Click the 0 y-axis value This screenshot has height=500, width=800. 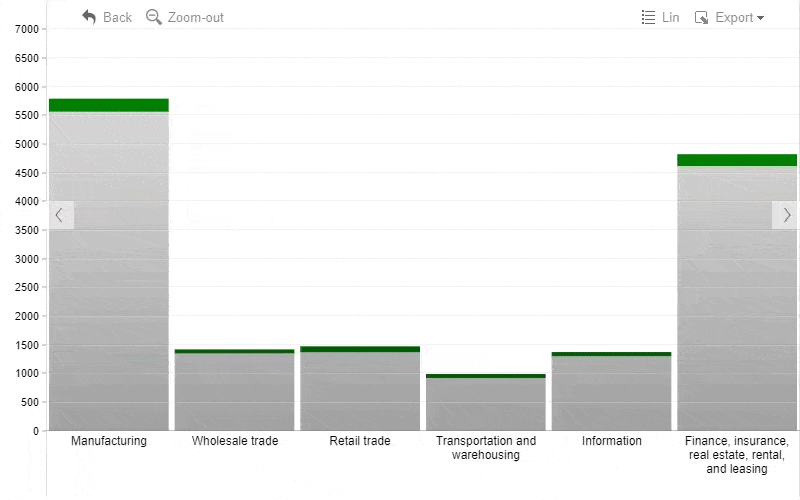(x=36, y=431)
